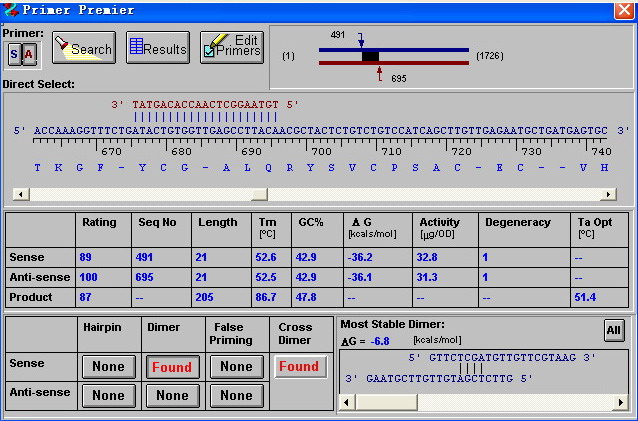The width and height of the screenshot is (638, 421).
Task: Click the sequence end label (1726)
Action: click(x=490, y=56)
